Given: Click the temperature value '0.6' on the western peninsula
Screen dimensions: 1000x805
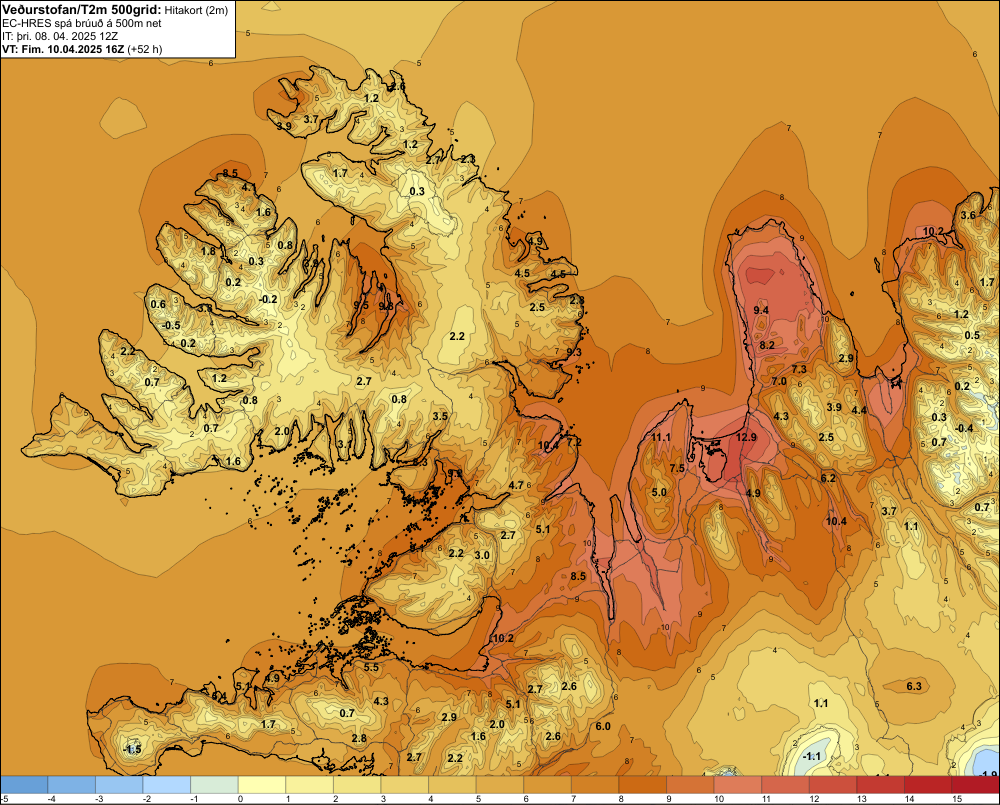Looking at the screenshot, I should pyautogui.click(x=158, y=304).
